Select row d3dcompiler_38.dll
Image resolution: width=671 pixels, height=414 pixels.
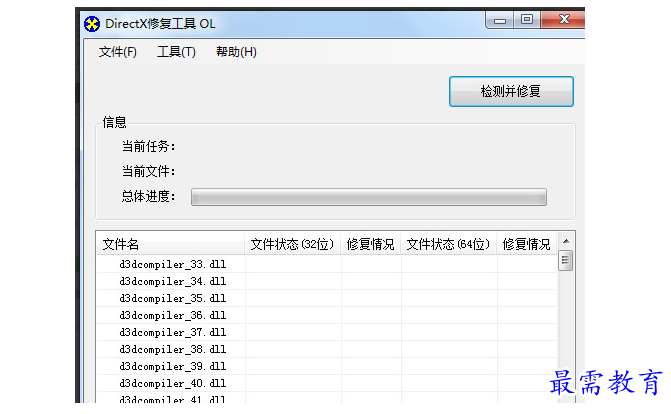pyautogui.click(x=327, y=349)
